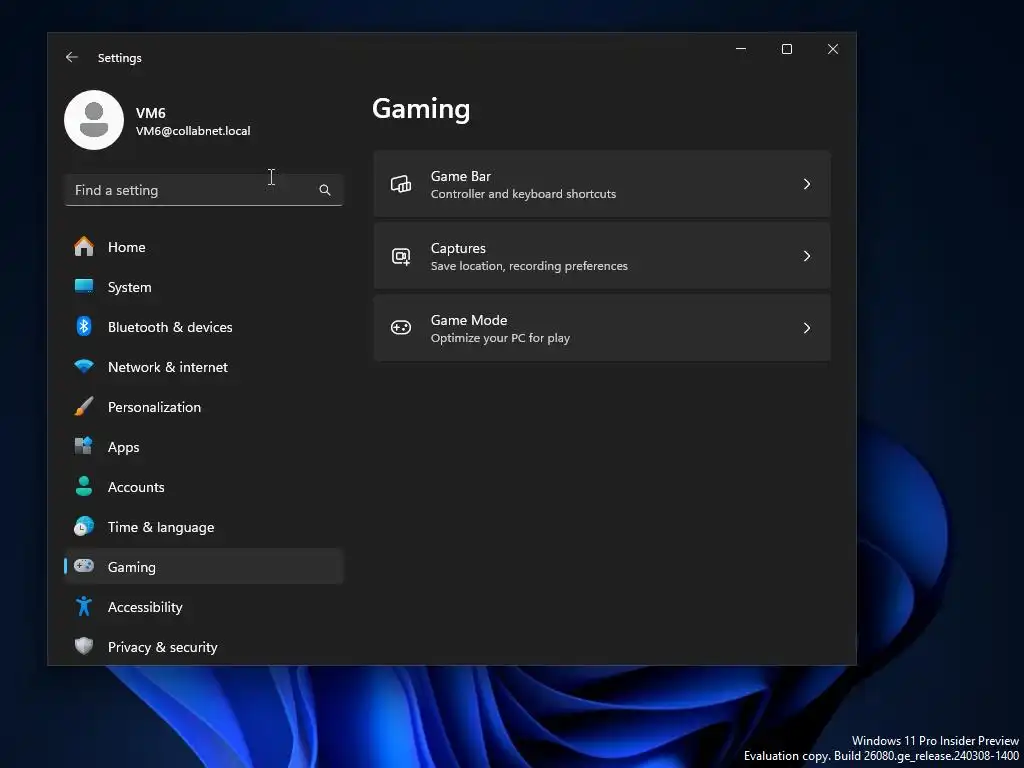The width and height of the screenshot is (1024, 768).
Task: Click 'Optimize your PC for play' text
Action: pos(500,338)
